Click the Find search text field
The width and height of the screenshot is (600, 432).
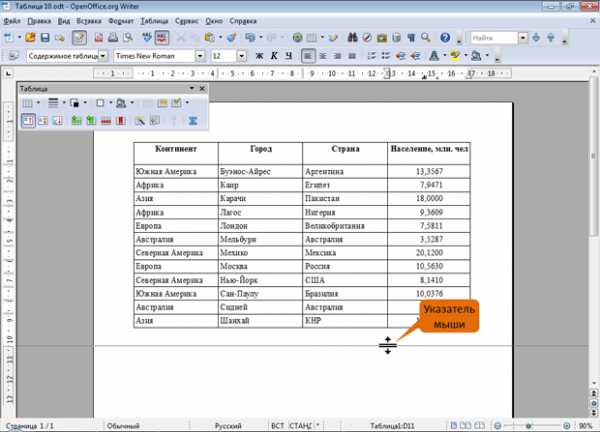[494, 37]
